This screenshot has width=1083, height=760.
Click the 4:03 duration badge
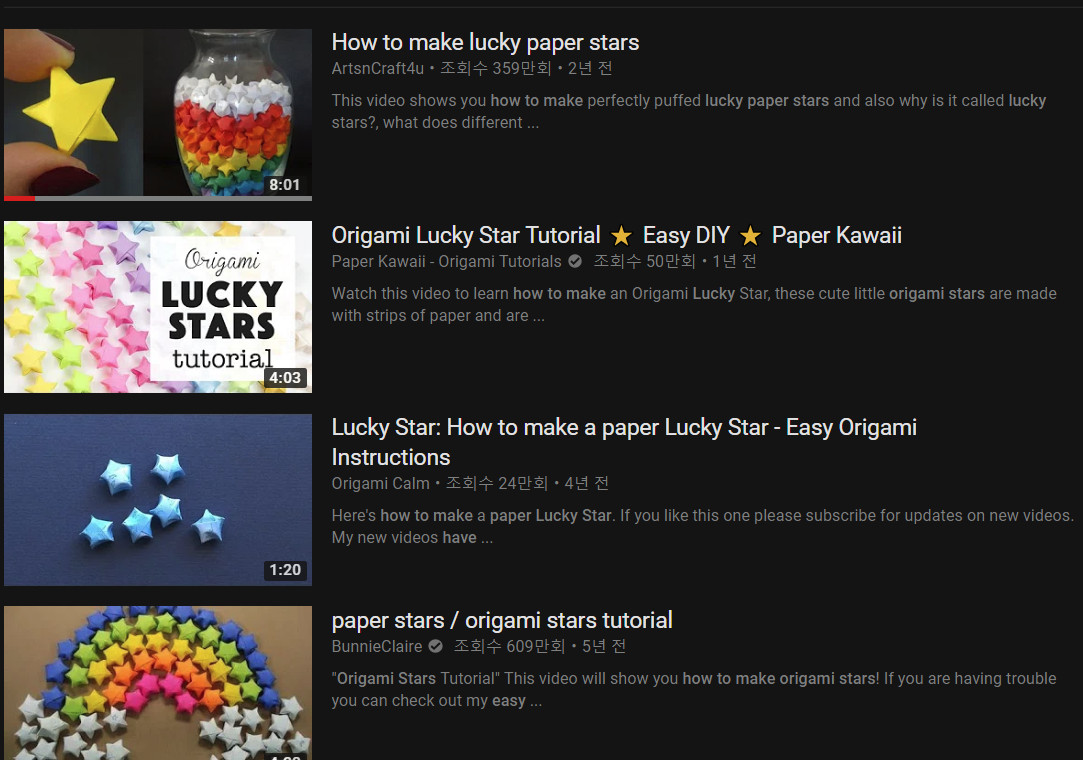coord(284,378)
